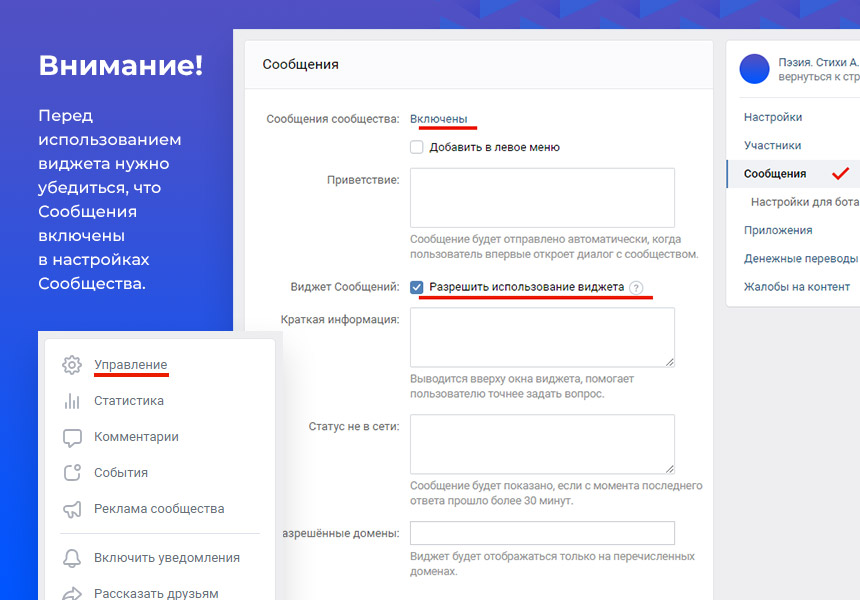Screen dimensions: 860x600
Task: Click the bell icon for Включить уведомления
Action: pyautogui.click(x=72, y=558)
